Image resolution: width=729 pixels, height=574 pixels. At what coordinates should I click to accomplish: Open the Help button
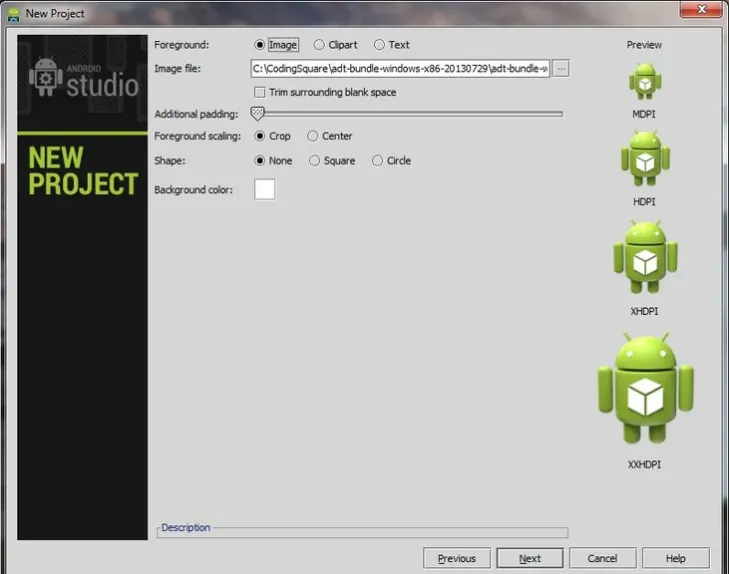point(676,558)
